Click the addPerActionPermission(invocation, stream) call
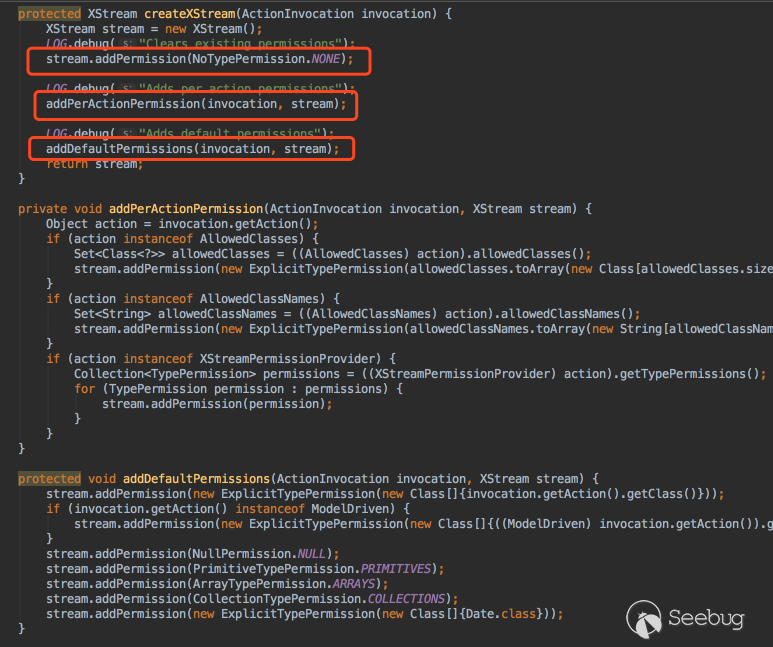 [196, 104]
